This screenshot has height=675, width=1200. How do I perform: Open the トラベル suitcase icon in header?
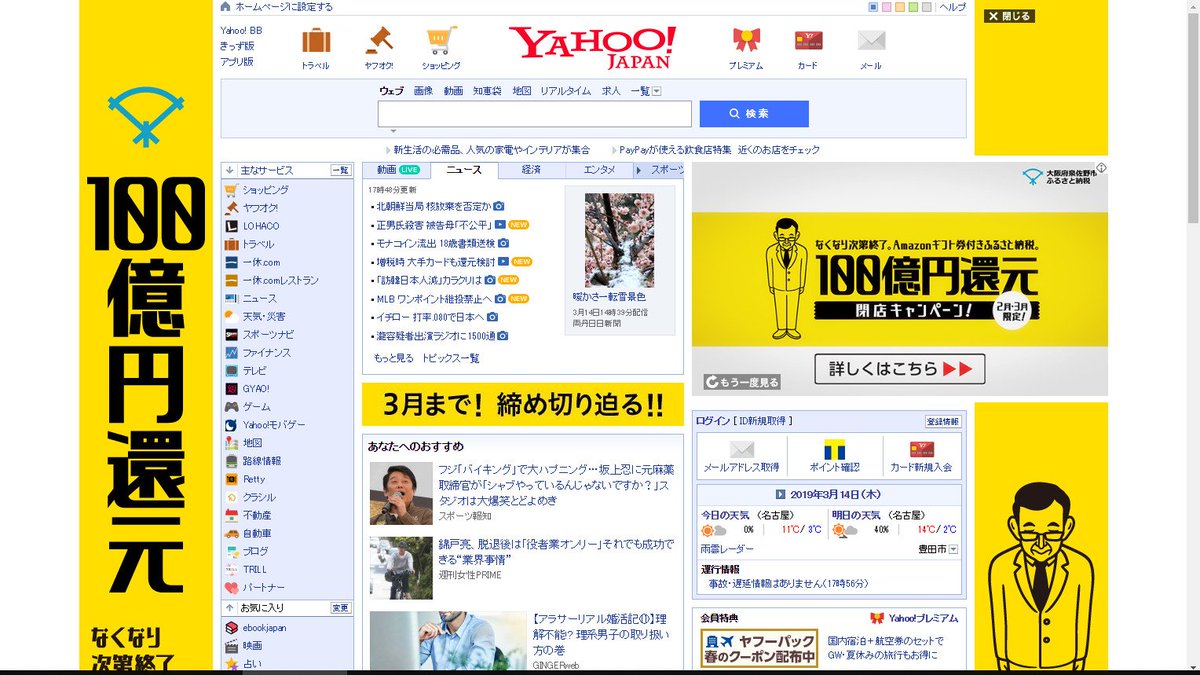(x=316, y=41)
